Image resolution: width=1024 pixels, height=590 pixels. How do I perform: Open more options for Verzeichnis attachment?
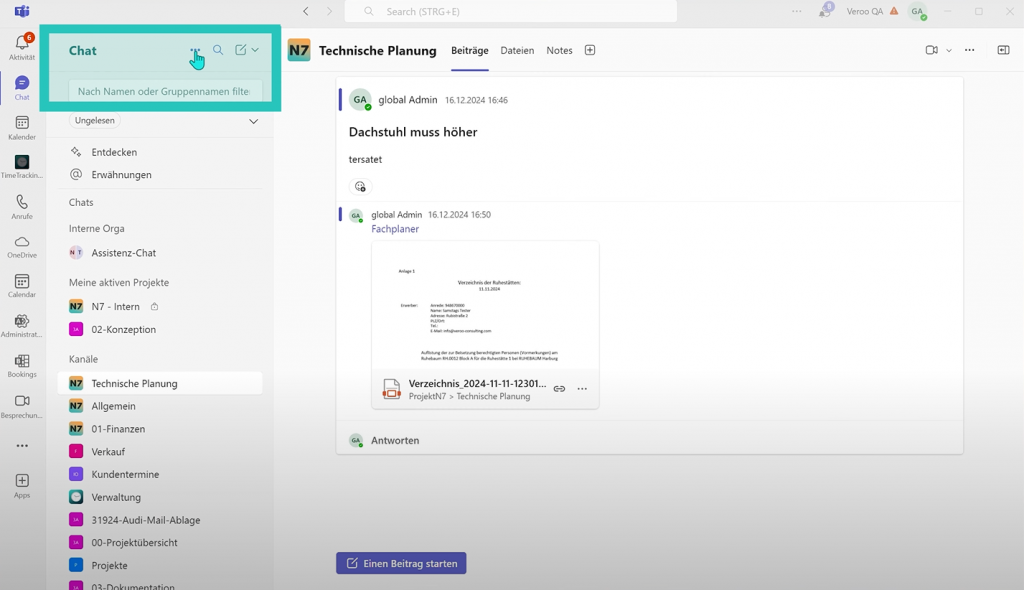click(x=582, y=389)
